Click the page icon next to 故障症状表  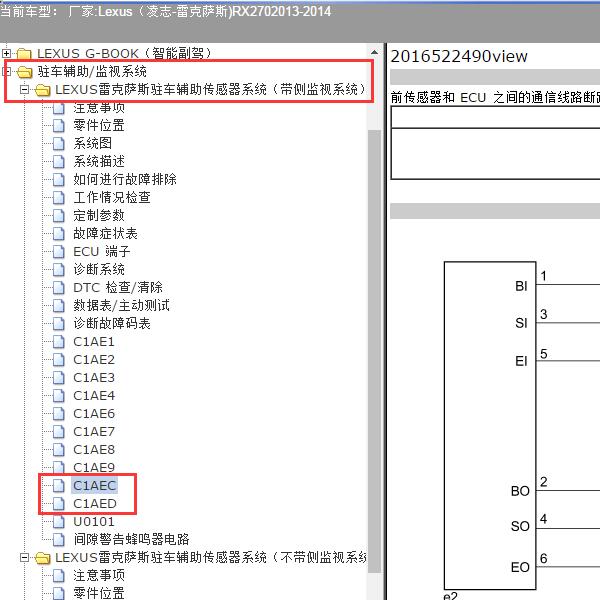pos(59,233)
